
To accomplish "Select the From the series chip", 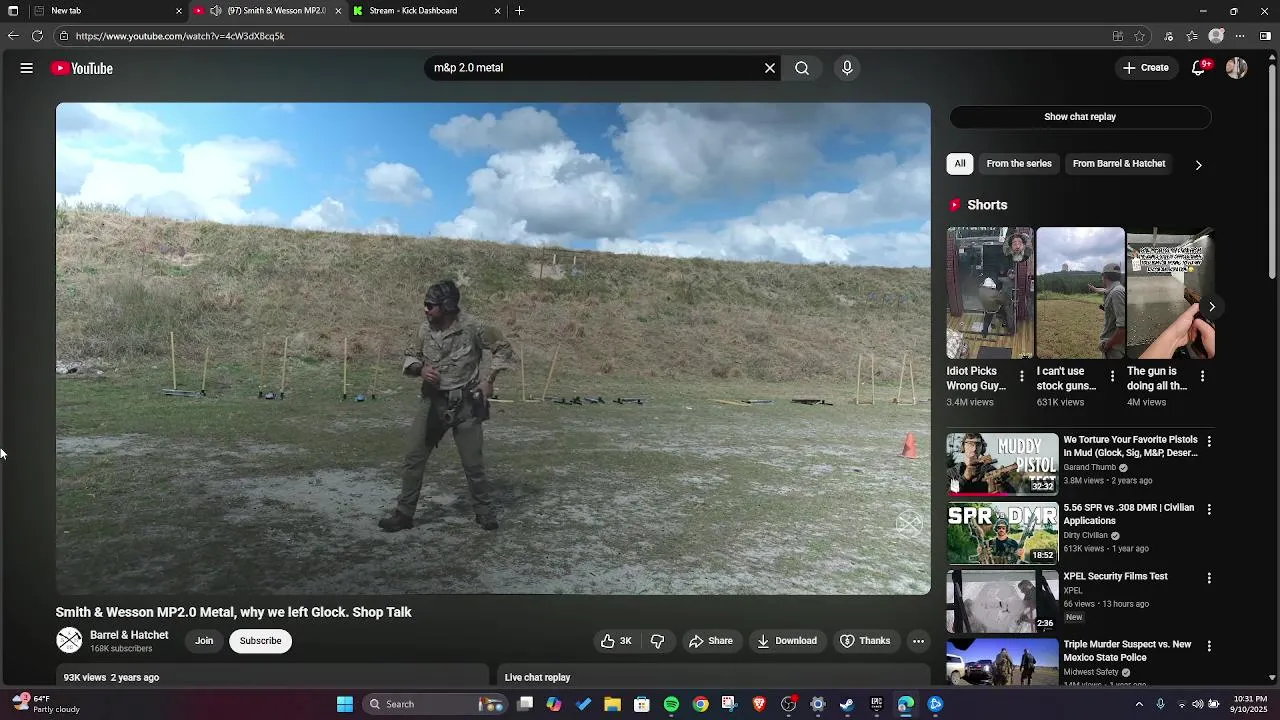I will pyautogui.click(x=1019, y=164).
